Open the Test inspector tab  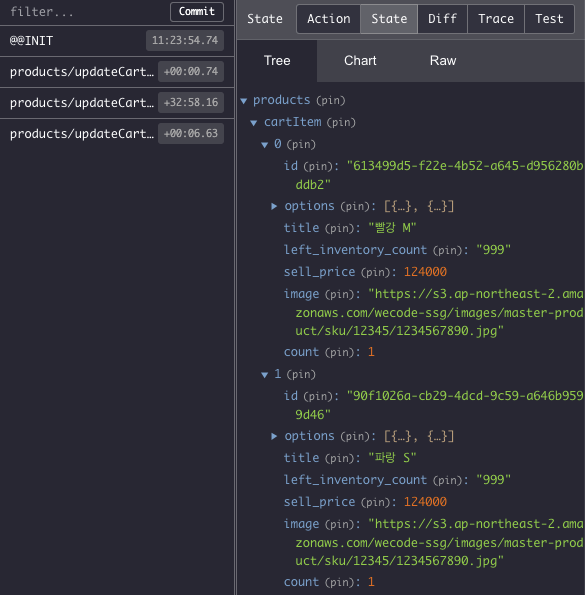click(549, 19)
